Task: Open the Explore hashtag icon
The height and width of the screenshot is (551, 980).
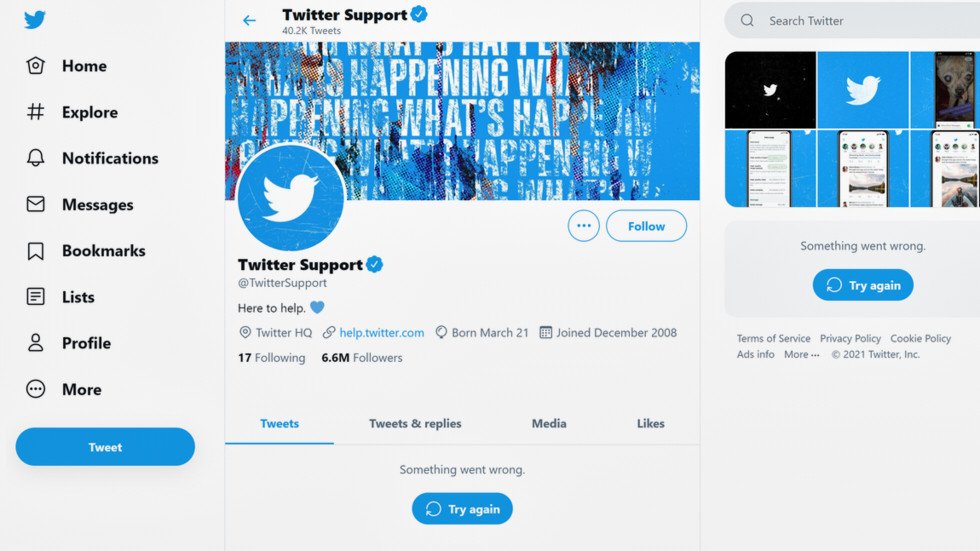Action: [x=36, y=112]
